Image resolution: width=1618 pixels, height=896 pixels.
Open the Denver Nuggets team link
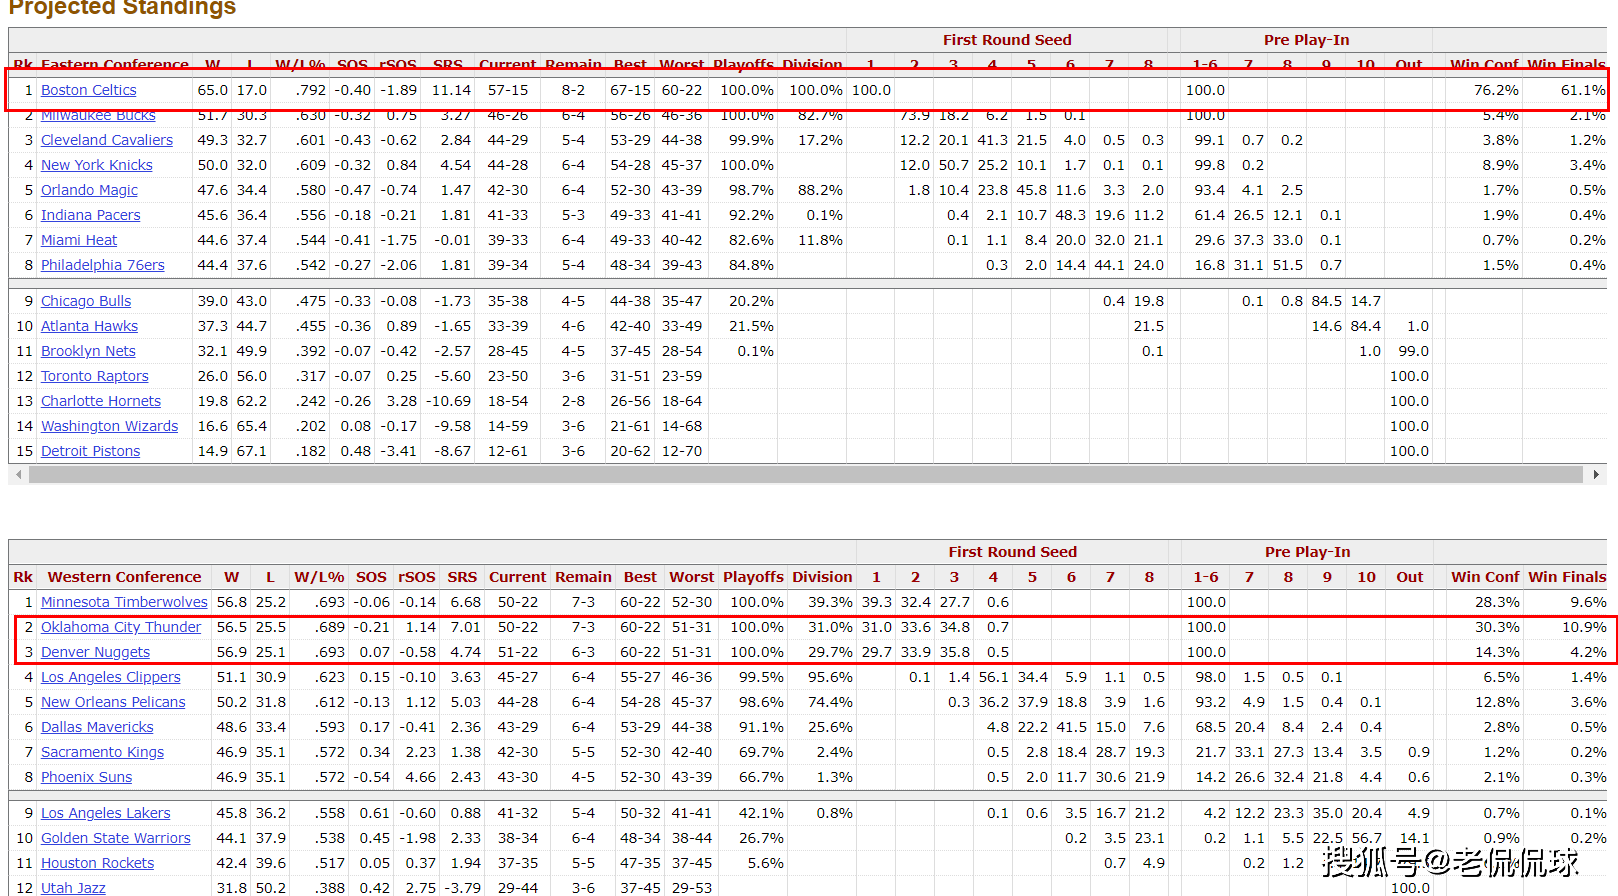tap(95, 652)
